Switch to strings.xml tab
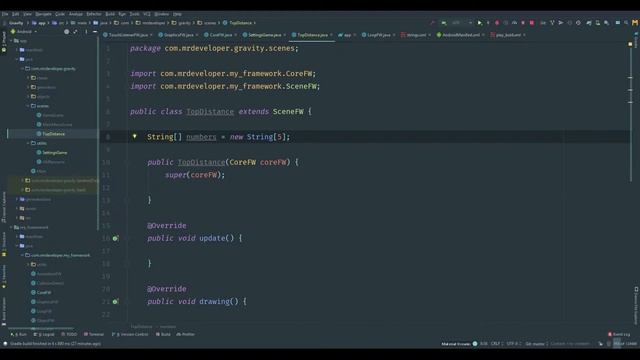 416,35
